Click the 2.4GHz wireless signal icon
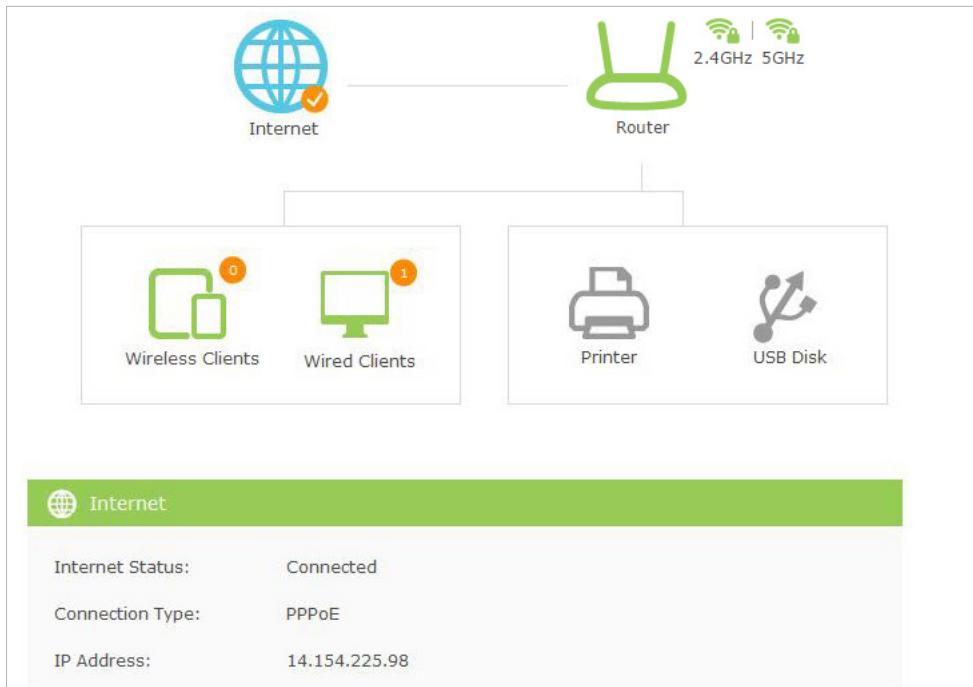The width and height of the screenshot is (973, 687). [722, 30]
